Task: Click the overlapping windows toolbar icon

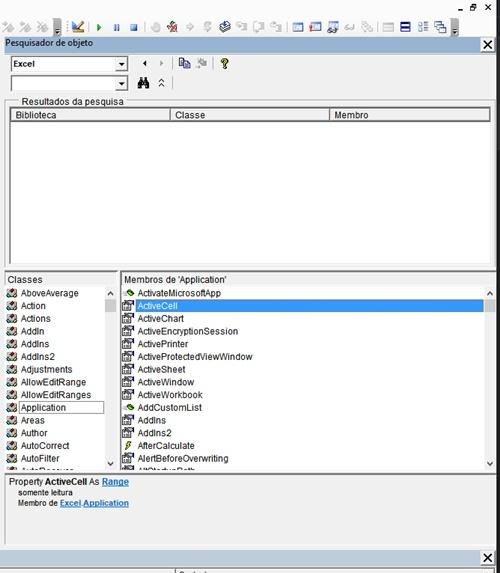Action: pyautogui.click(x=440, y=27)
